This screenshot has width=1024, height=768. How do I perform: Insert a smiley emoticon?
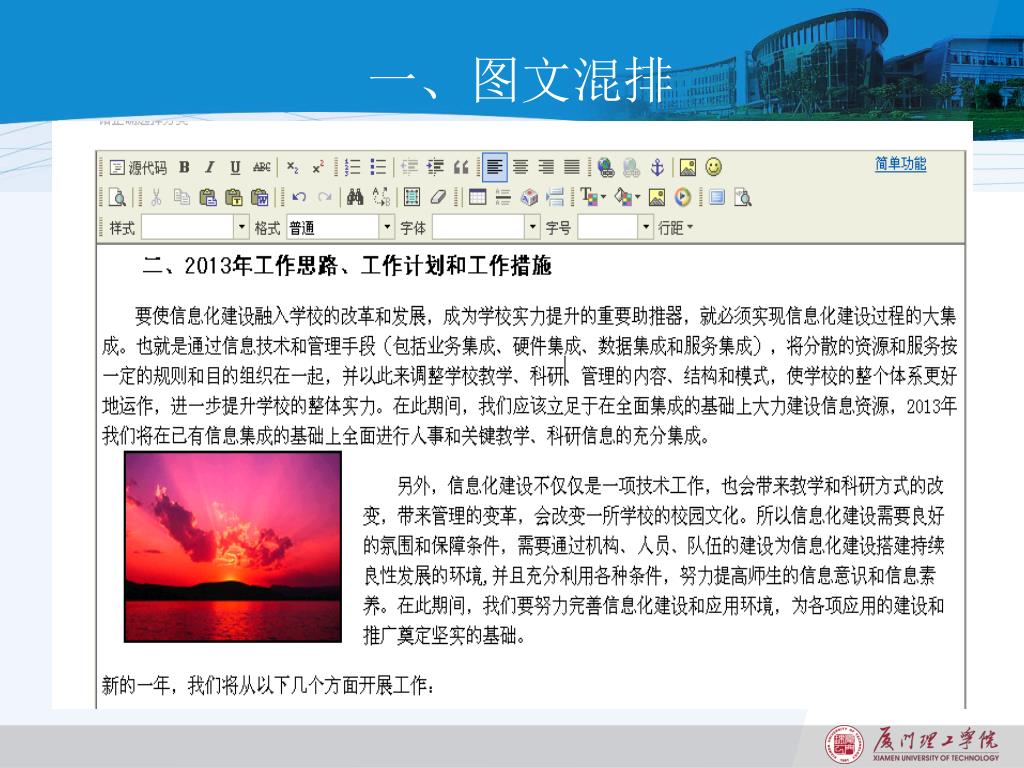714,167
